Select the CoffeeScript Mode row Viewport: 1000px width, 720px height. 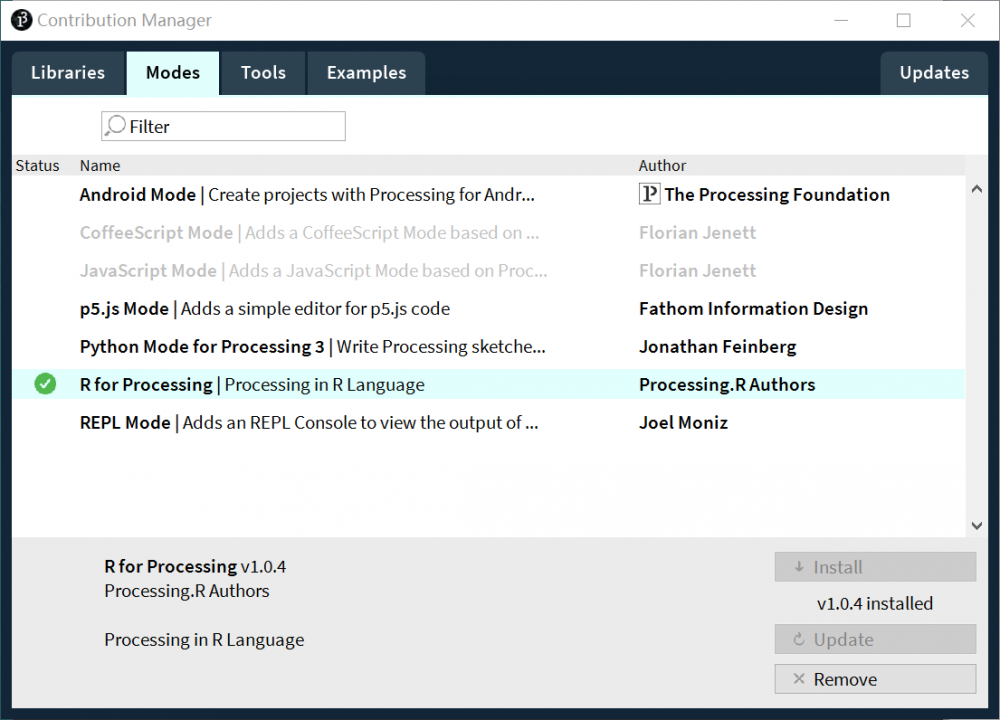pyautogui.click(x=489, y=233)
